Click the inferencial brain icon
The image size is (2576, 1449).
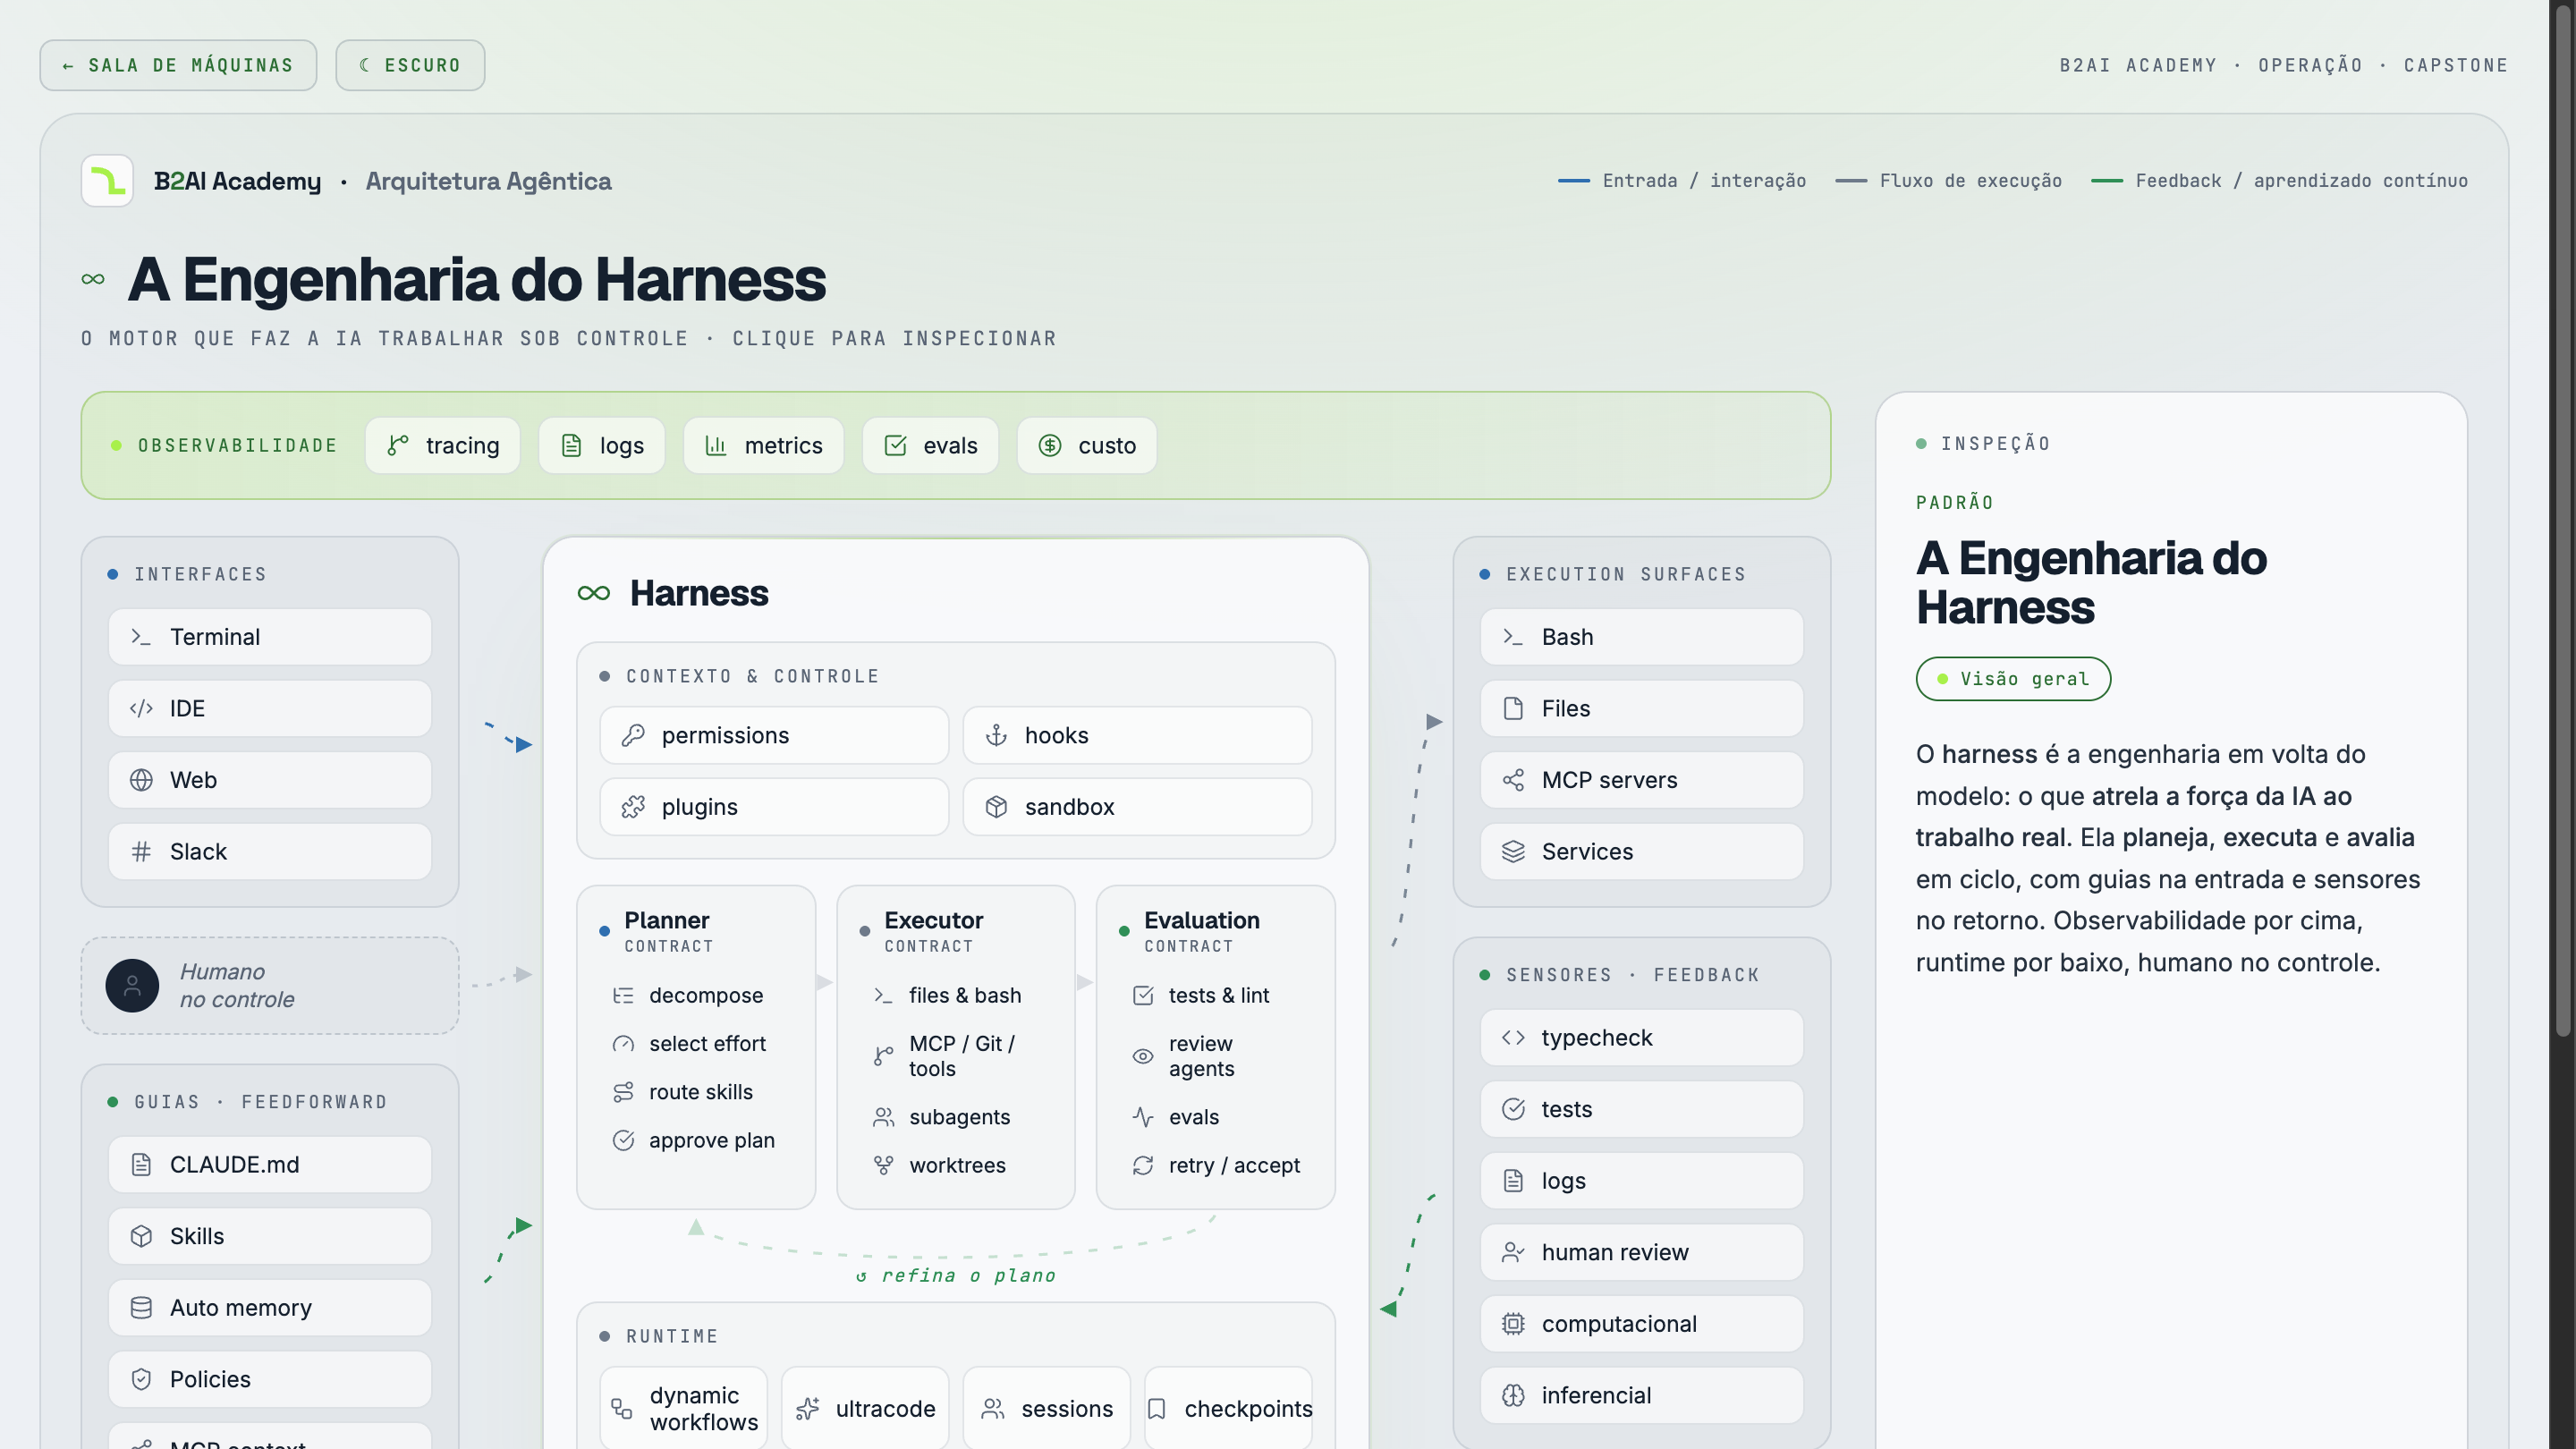pyautogui.click(x=1513, y=1395)
